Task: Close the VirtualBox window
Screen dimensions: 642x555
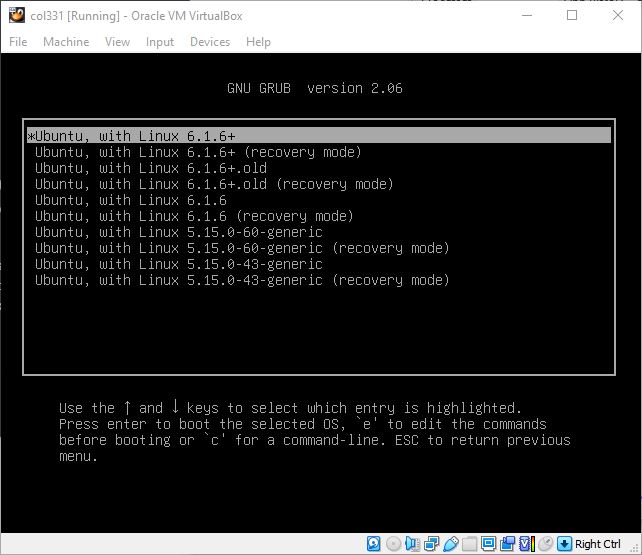Action: (618, 16)
